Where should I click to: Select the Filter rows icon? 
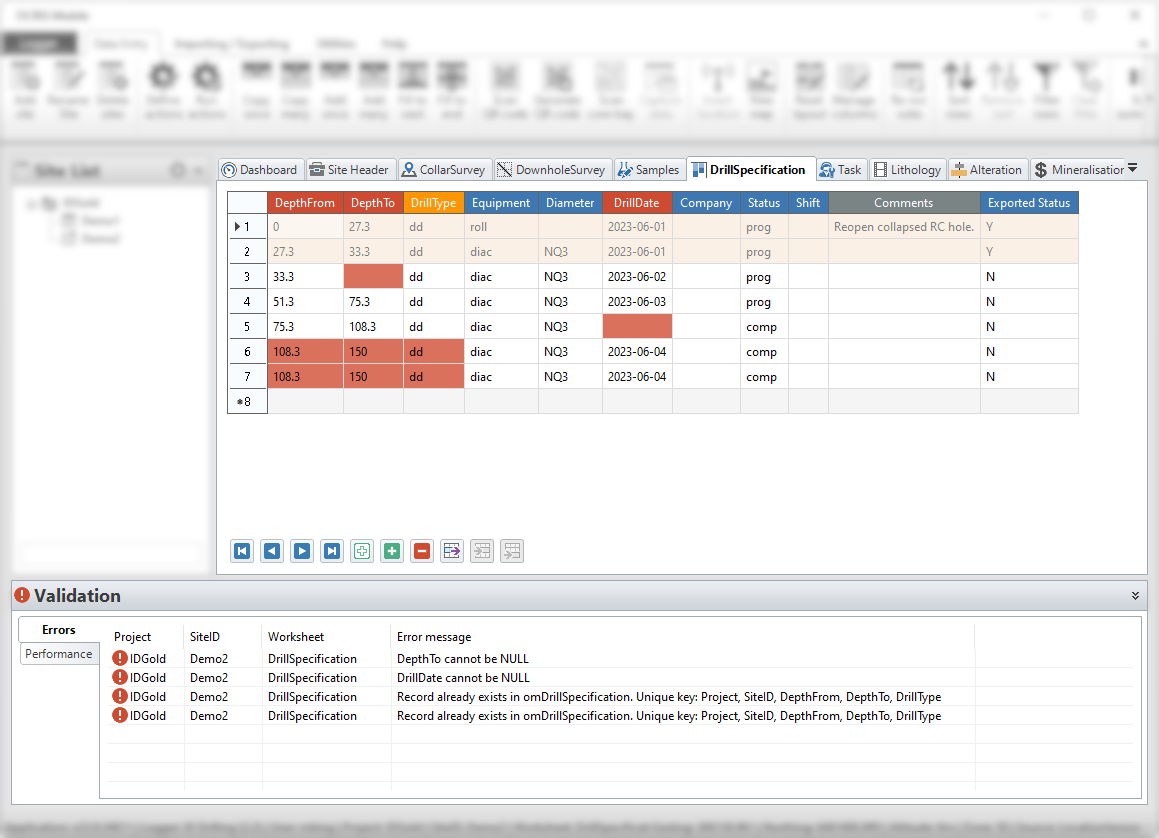1046,87
